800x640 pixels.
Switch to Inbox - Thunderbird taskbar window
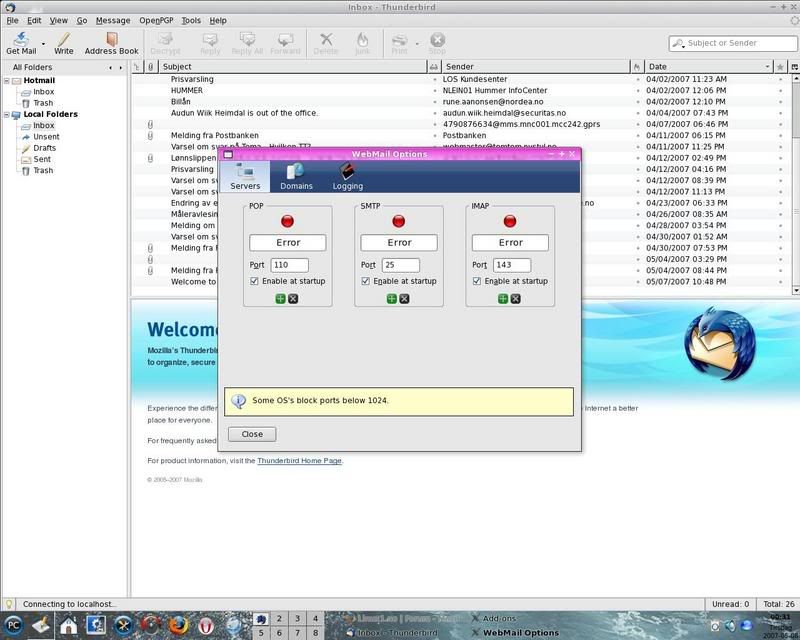pos(392,633)
